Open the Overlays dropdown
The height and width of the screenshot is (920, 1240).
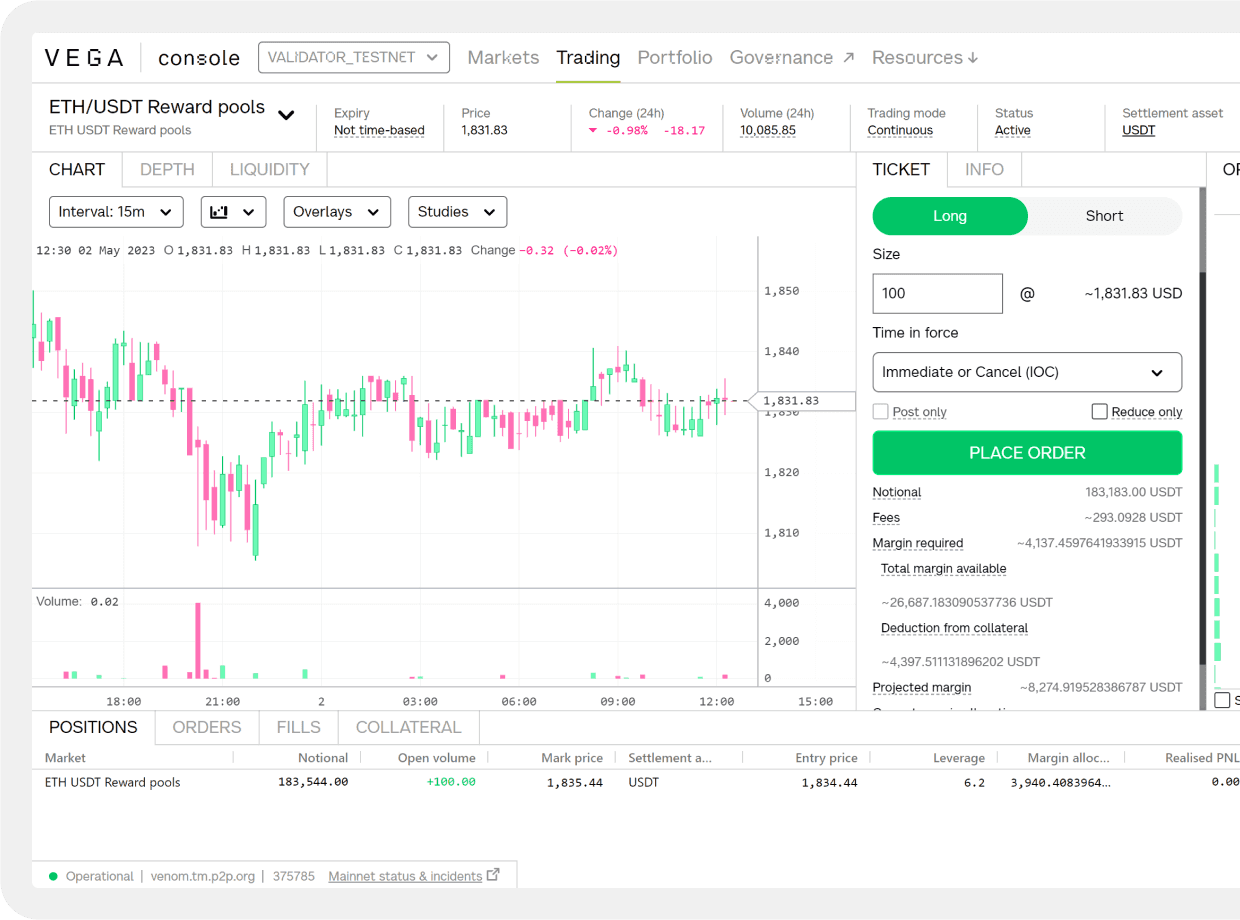(x=337, y=212)
